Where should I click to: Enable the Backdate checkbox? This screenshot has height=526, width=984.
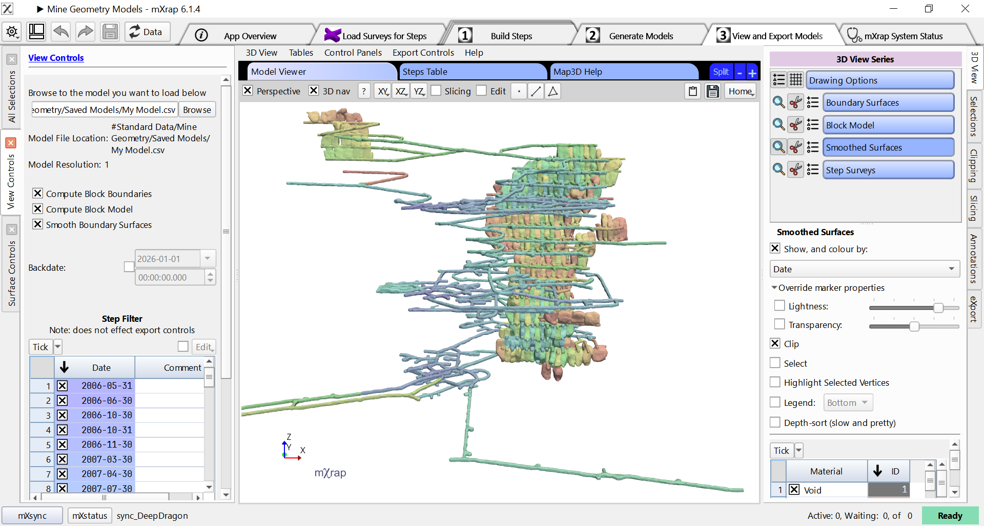[x=129, y=267]
